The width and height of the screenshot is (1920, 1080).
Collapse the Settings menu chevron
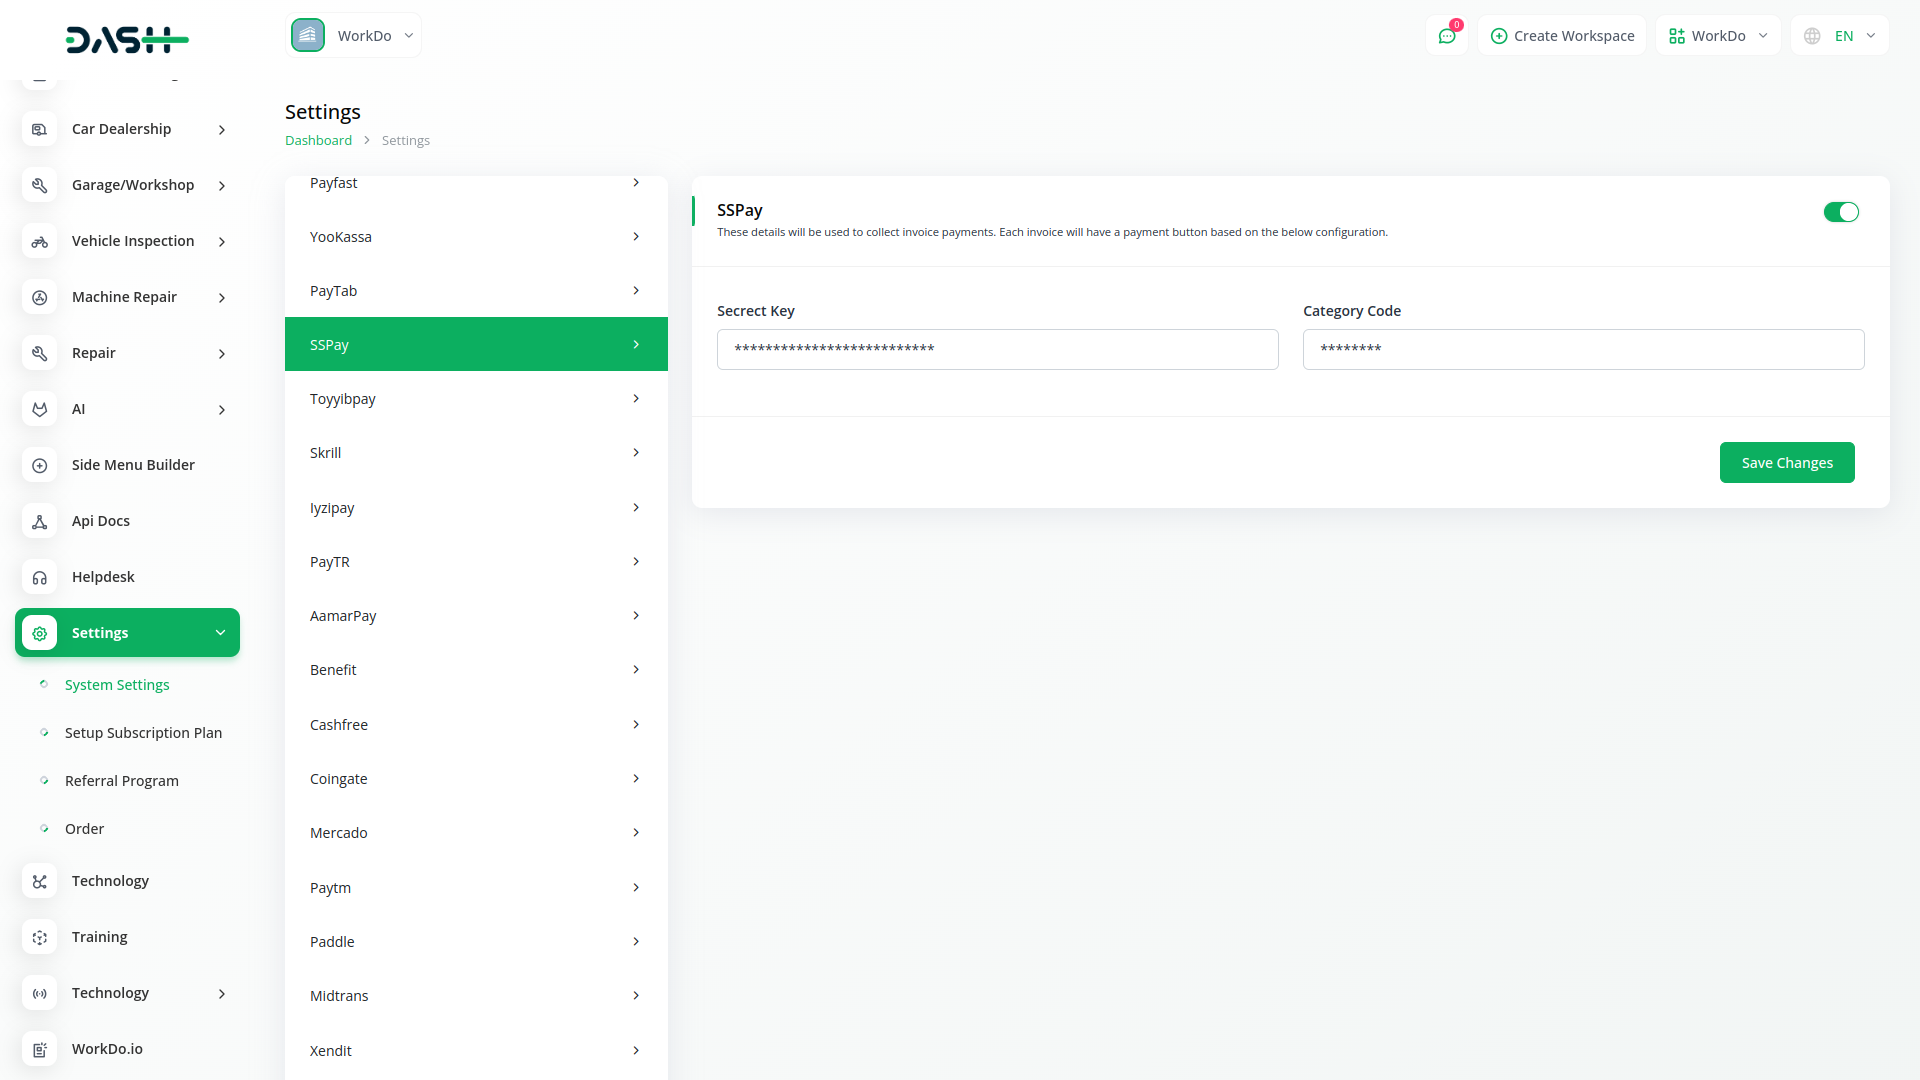pyautogui.click(x=221, y=633)
